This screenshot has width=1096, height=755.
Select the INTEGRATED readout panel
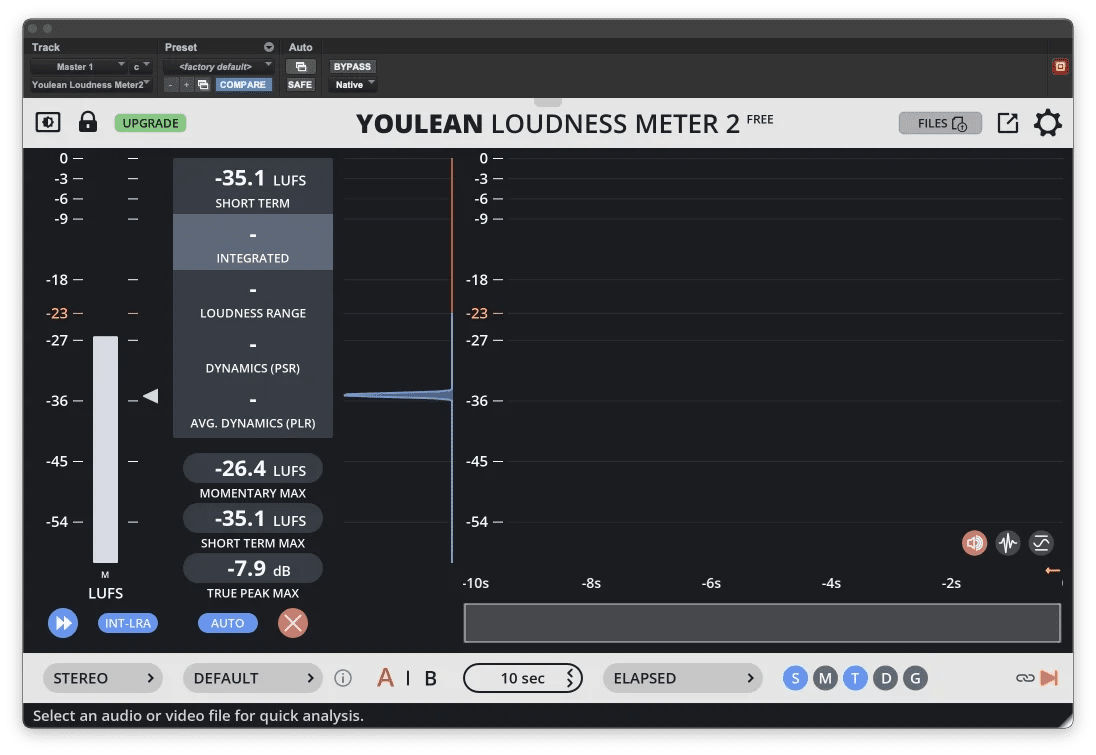pyautogui.click(x=253, y=242)
